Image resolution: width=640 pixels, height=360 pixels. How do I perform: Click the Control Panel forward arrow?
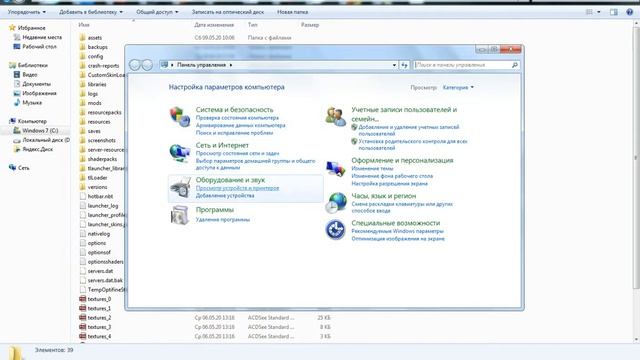pyautogui.click(x=147, y=65)
